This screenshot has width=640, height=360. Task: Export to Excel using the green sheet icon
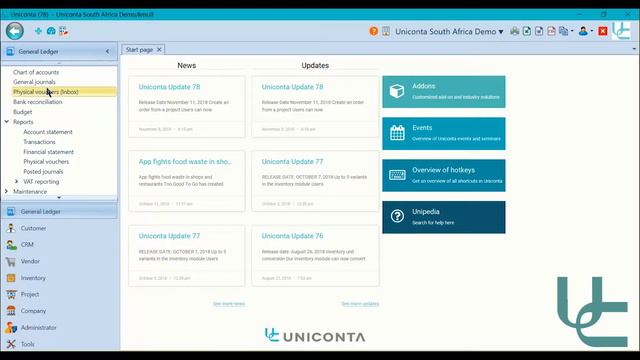(527, 31)
